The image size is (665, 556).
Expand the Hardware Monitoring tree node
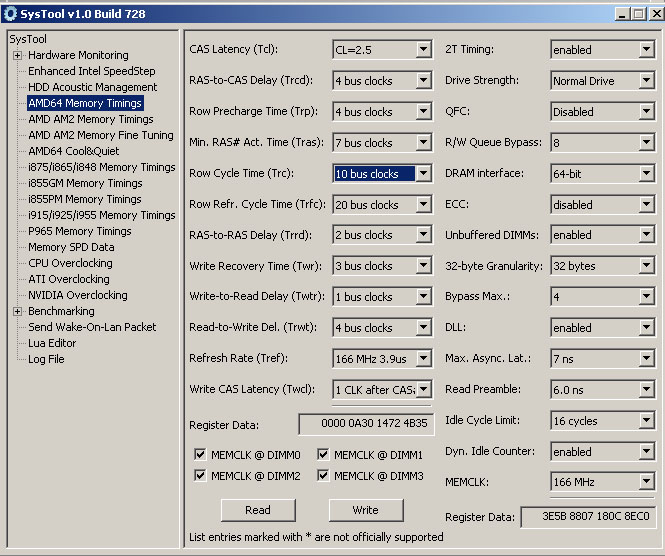(x=17, y=56)
